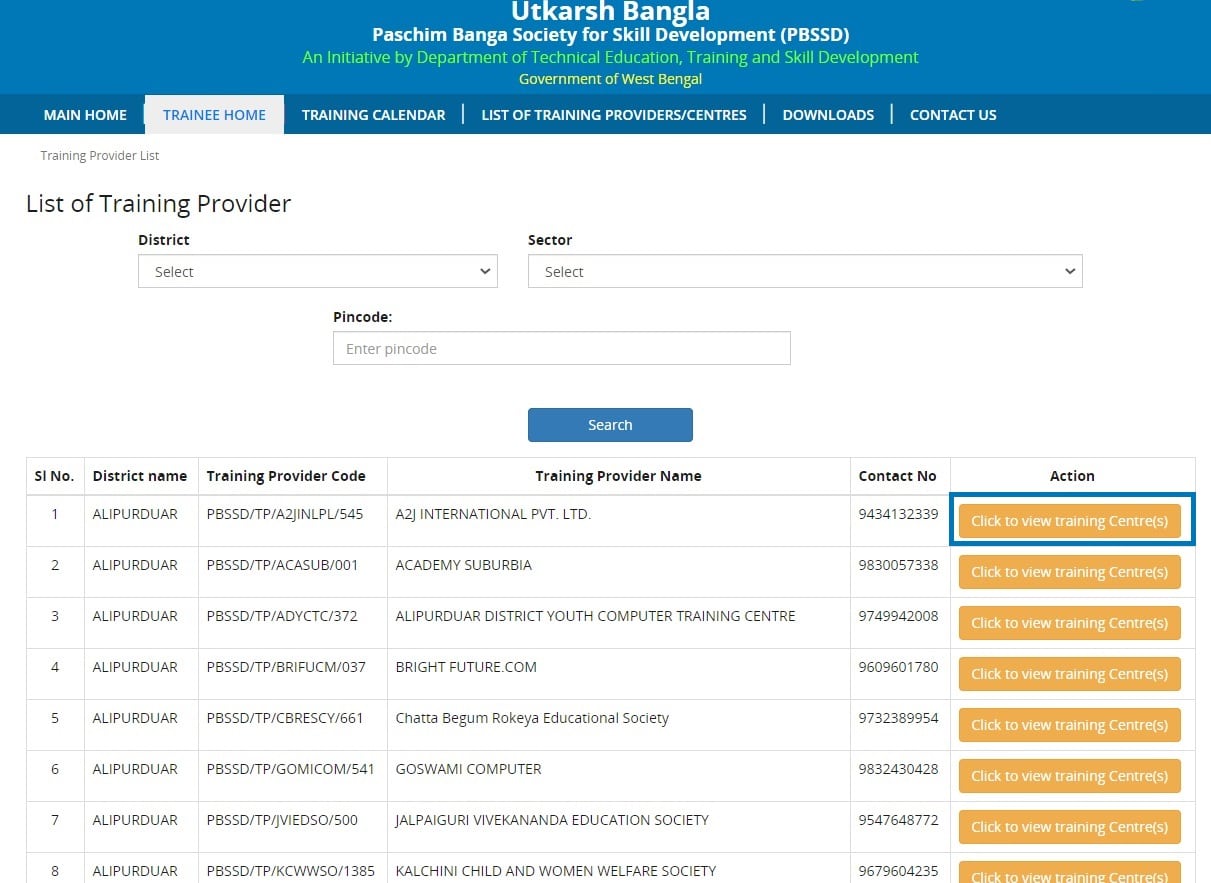This screenshot has width=1211, height=883.
Task: Click contact number 9609601780
Action: pyautogui.click(x=898, y=667)
